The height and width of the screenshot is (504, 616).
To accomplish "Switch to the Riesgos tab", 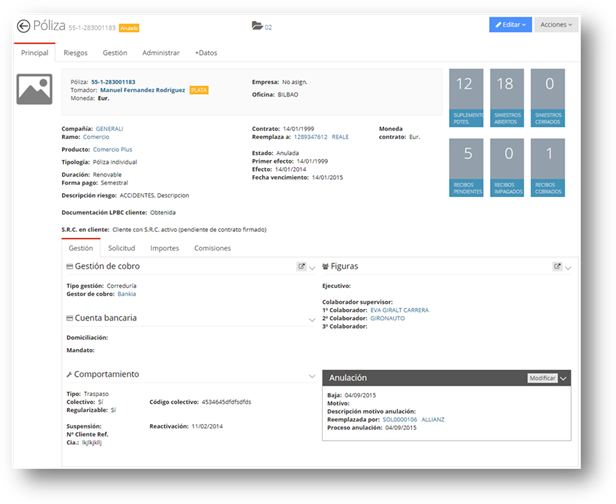I will click(75, 53).
